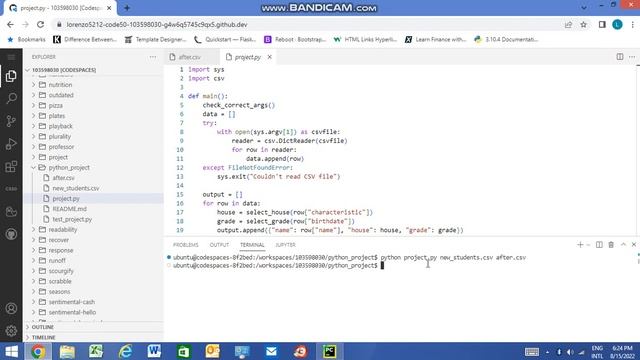Expand the outdated folder

(61, 95)
